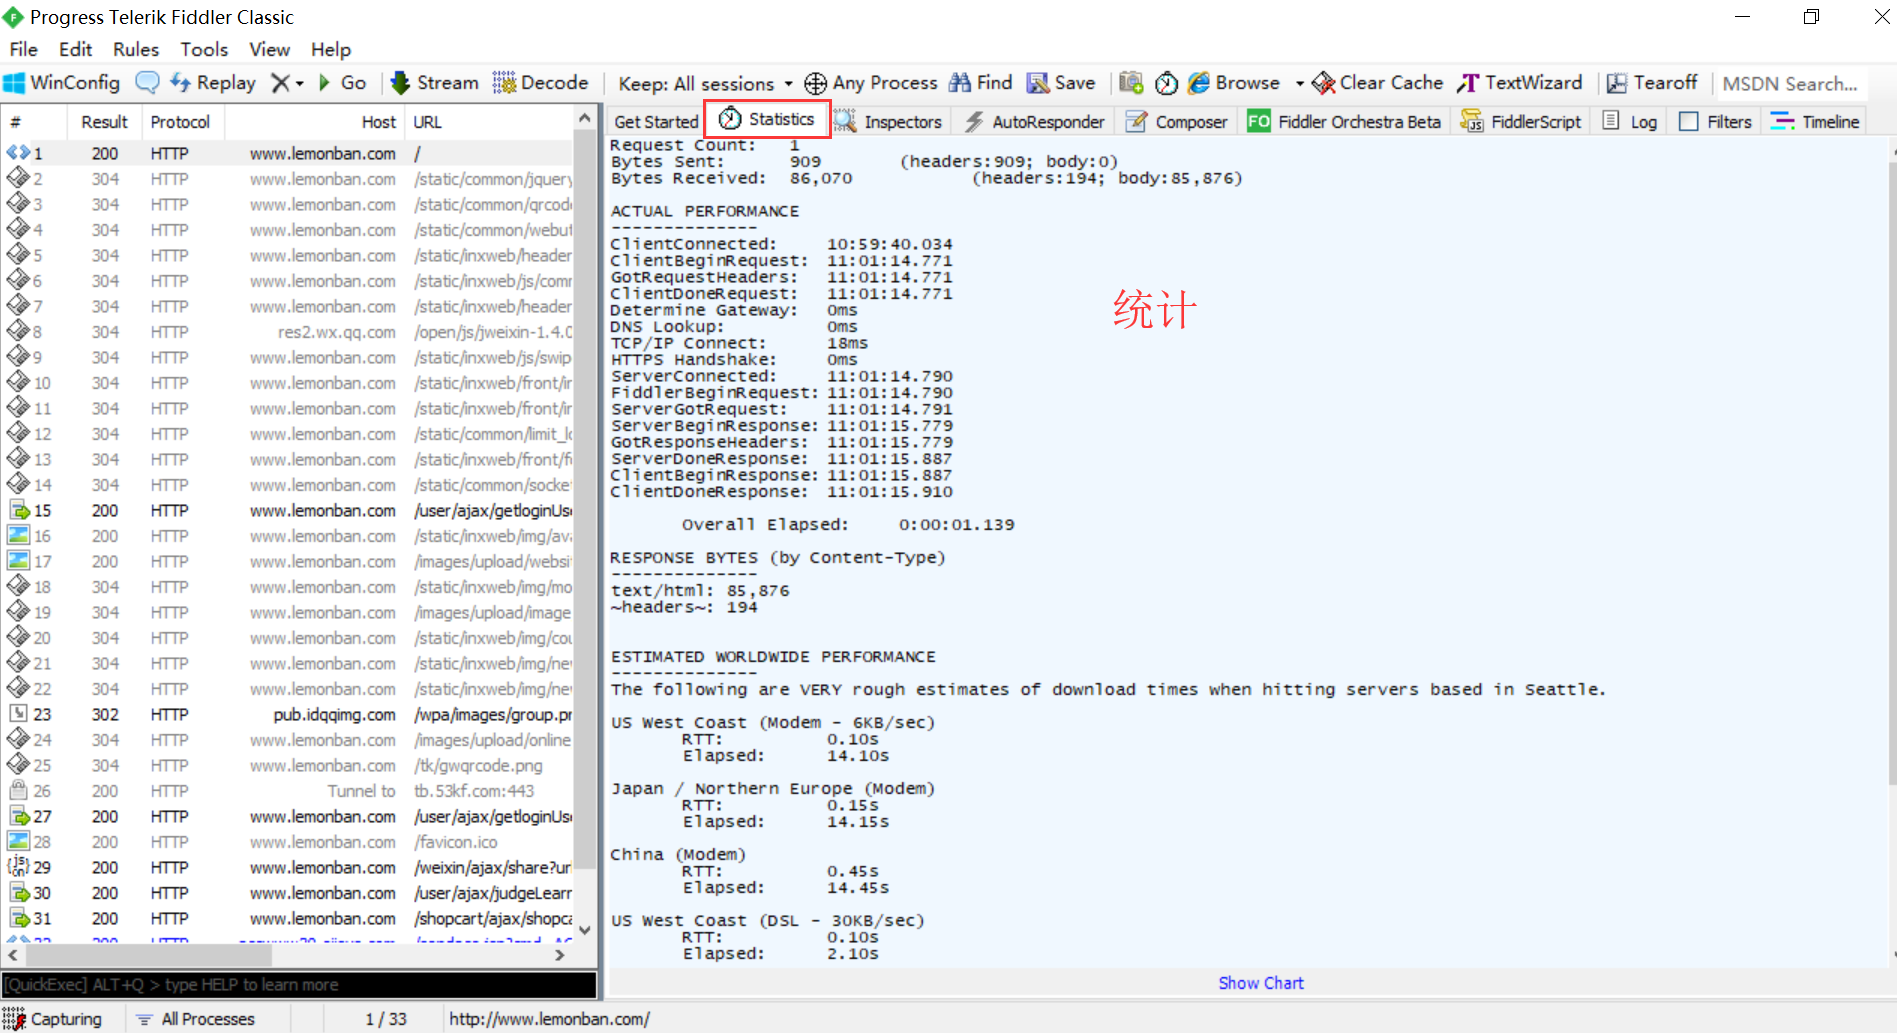1897x1033 pixels.
Task: Click the MSDN Search field
Action: 1790,84
